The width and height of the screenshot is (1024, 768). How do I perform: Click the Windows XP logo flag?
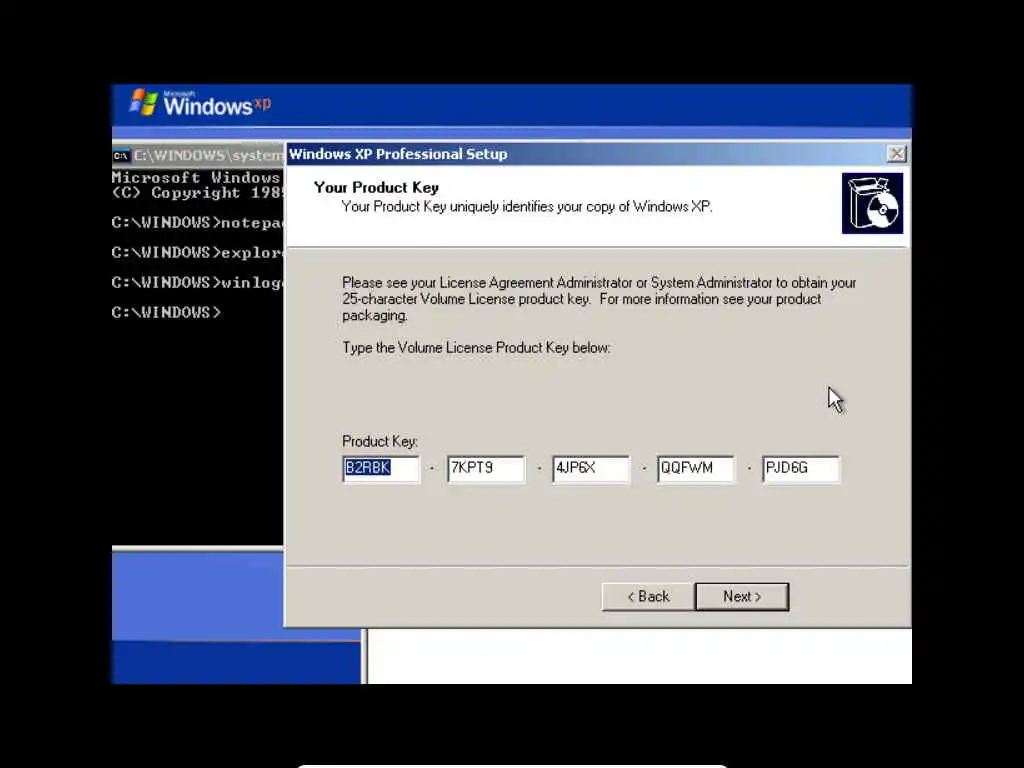point(144,103)
